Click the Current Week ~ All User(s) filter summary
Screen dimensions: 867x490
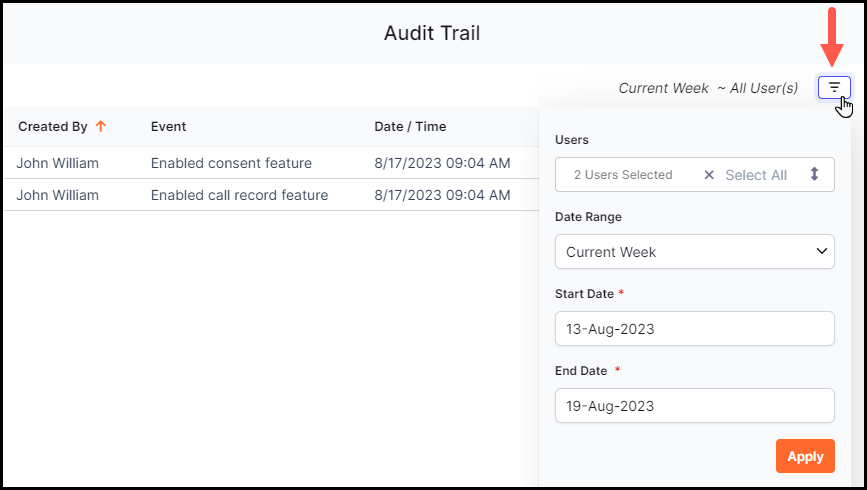click(708, 88)
